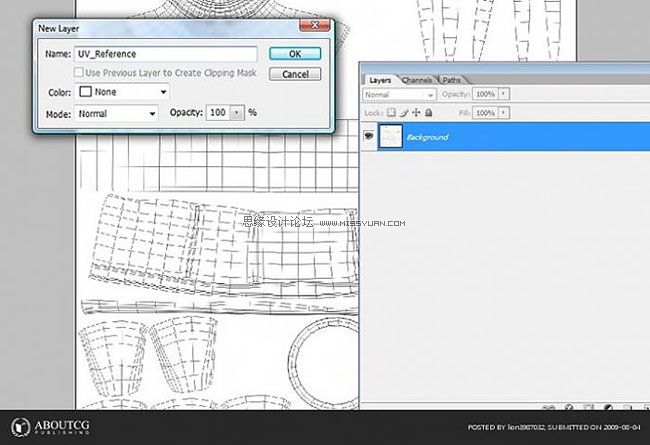Image resolution: width=650 pixels, height=445 pixels.
Task: Click Cancel in the New Layer dialog
Action: 294,74
